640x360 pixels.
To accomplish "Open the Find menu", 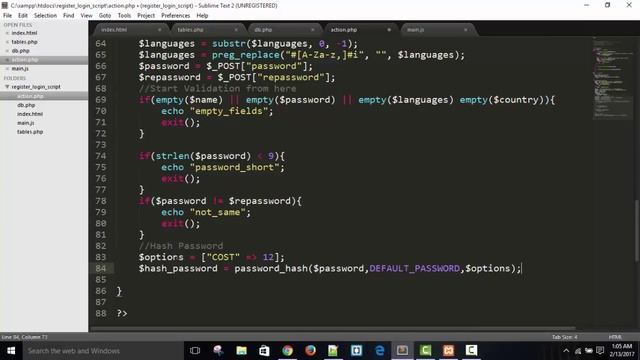I will 69,16.
